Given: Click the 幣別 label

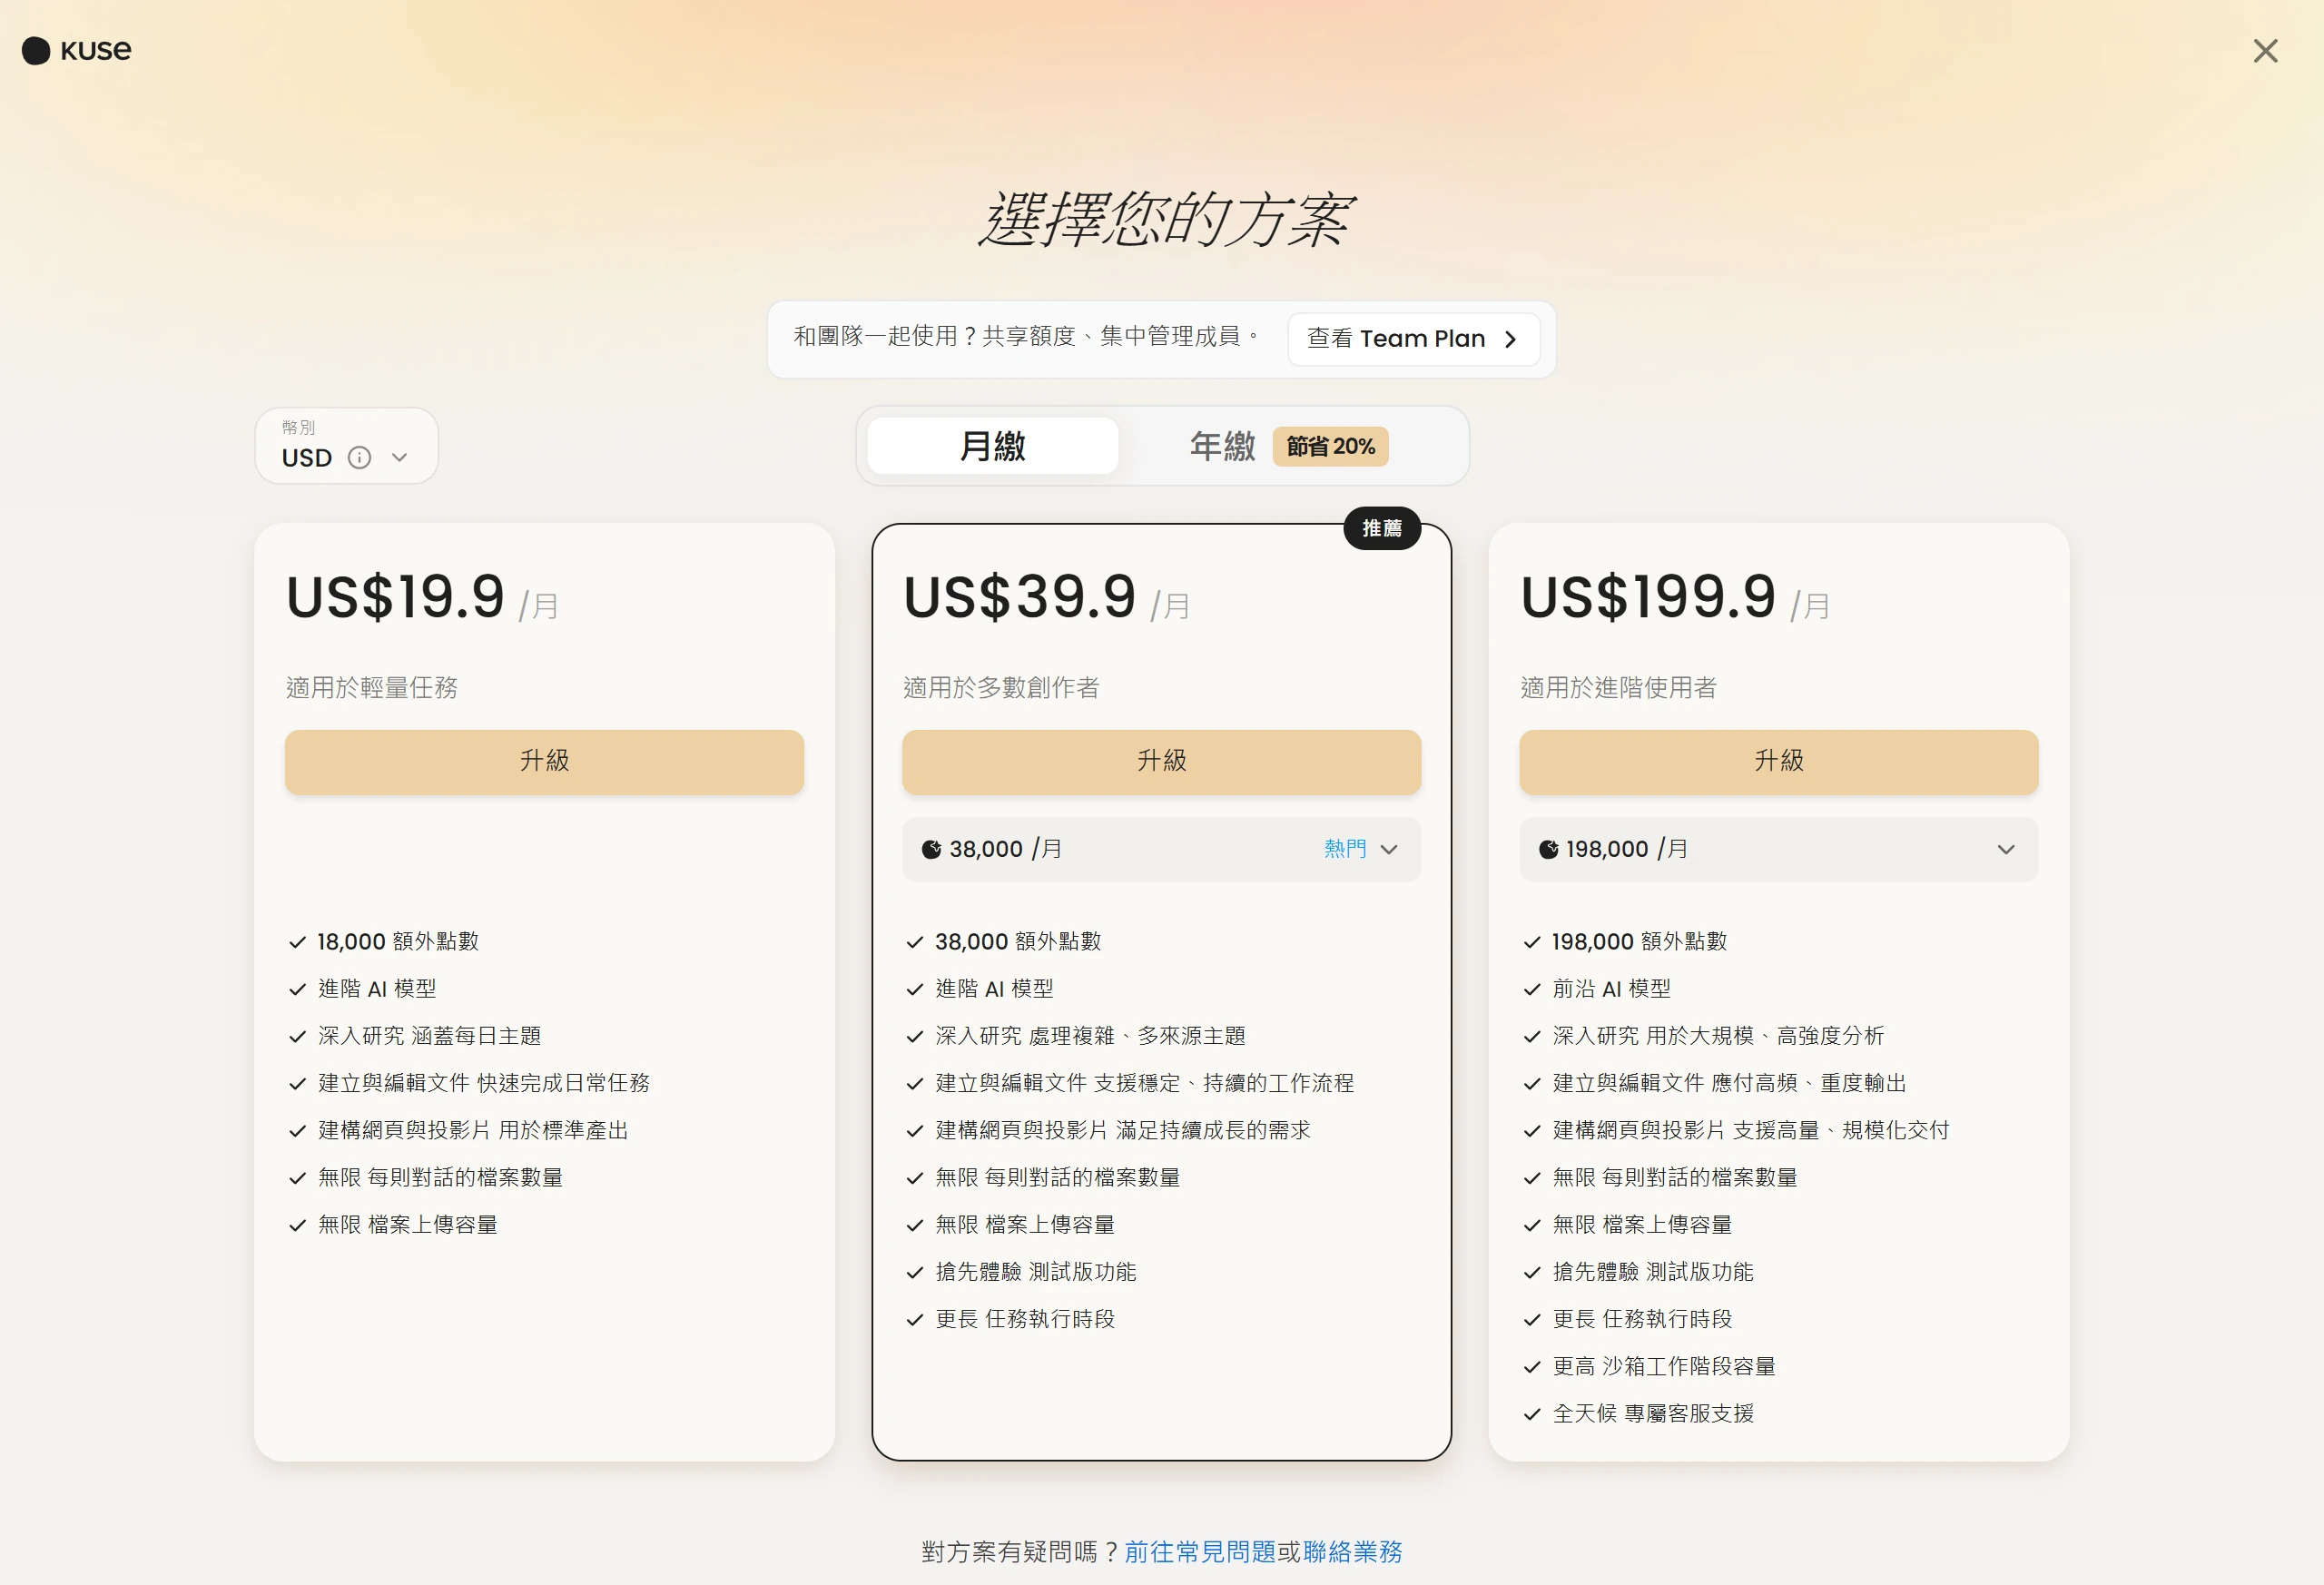Looking at the screenshot, I should click(298, 427).
